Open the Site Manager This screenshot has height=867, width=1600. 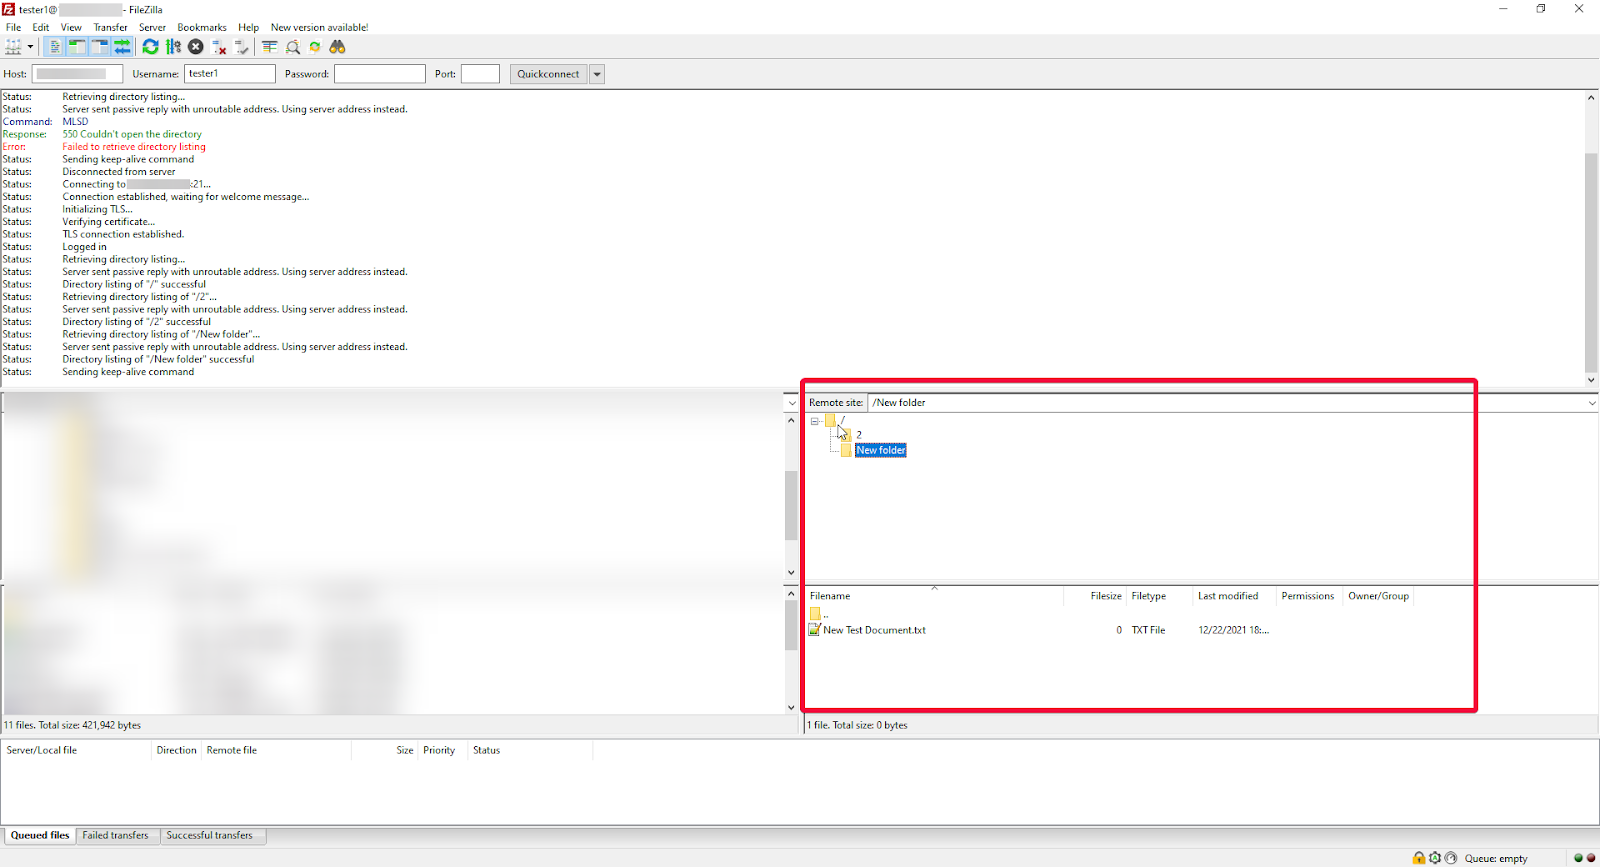coord(13,47)
